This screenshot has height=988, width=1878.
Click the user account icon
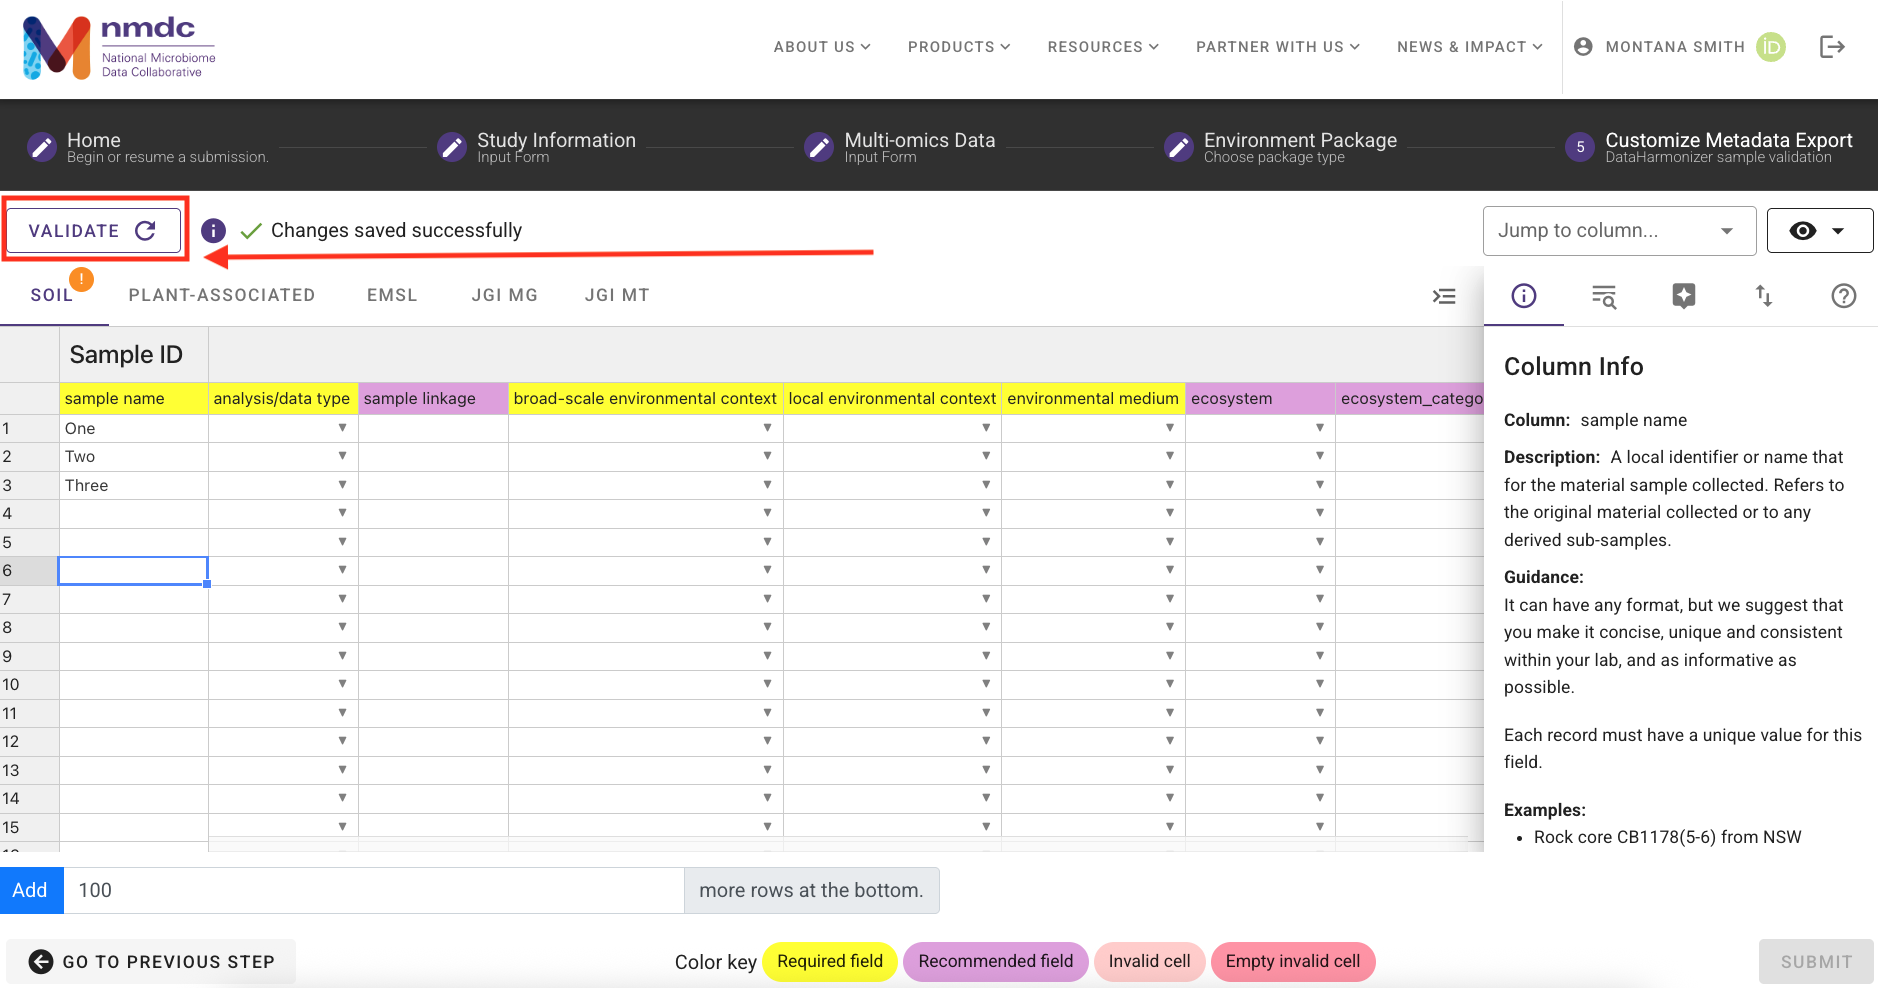coord(1583,47)
